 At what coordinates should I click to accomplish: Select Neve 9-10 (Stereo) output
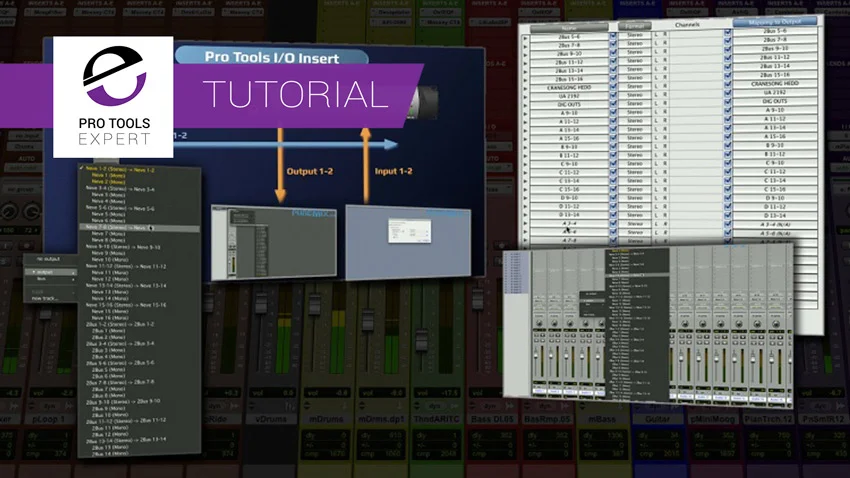(x=123, y=247)
